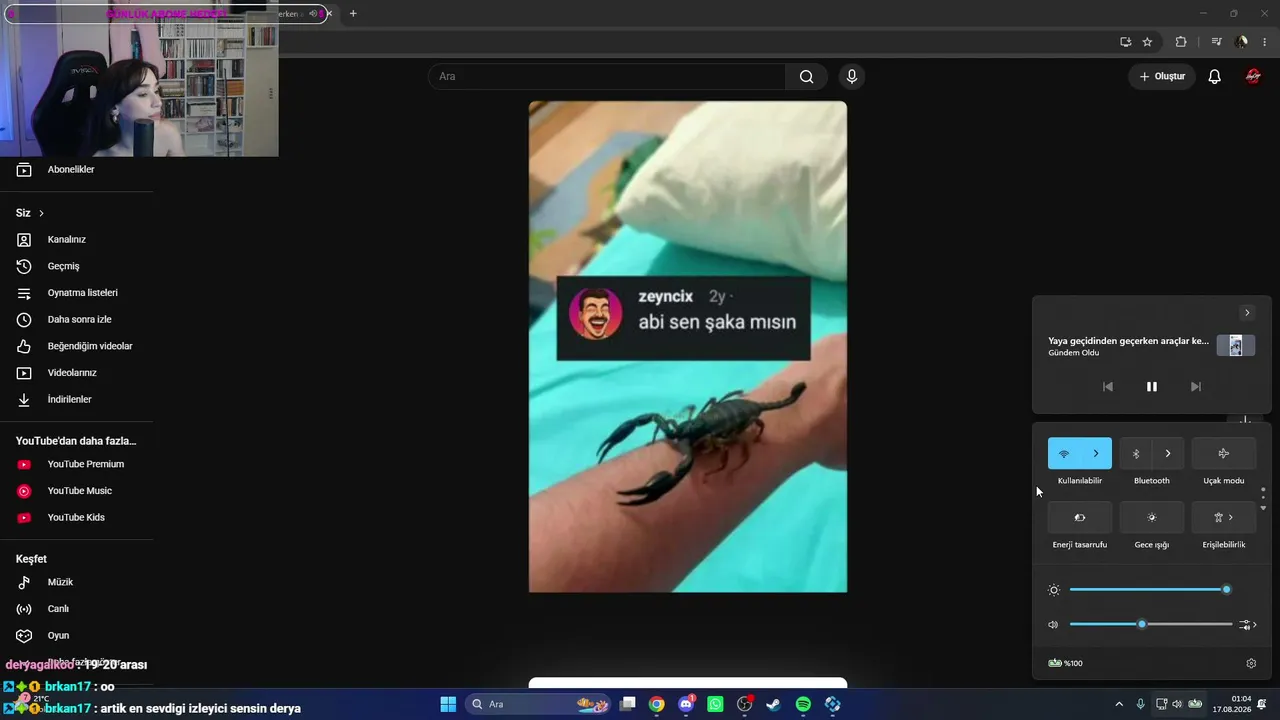
Task: Click the battery %100 indicator
Action: (x=1065, y=663)
